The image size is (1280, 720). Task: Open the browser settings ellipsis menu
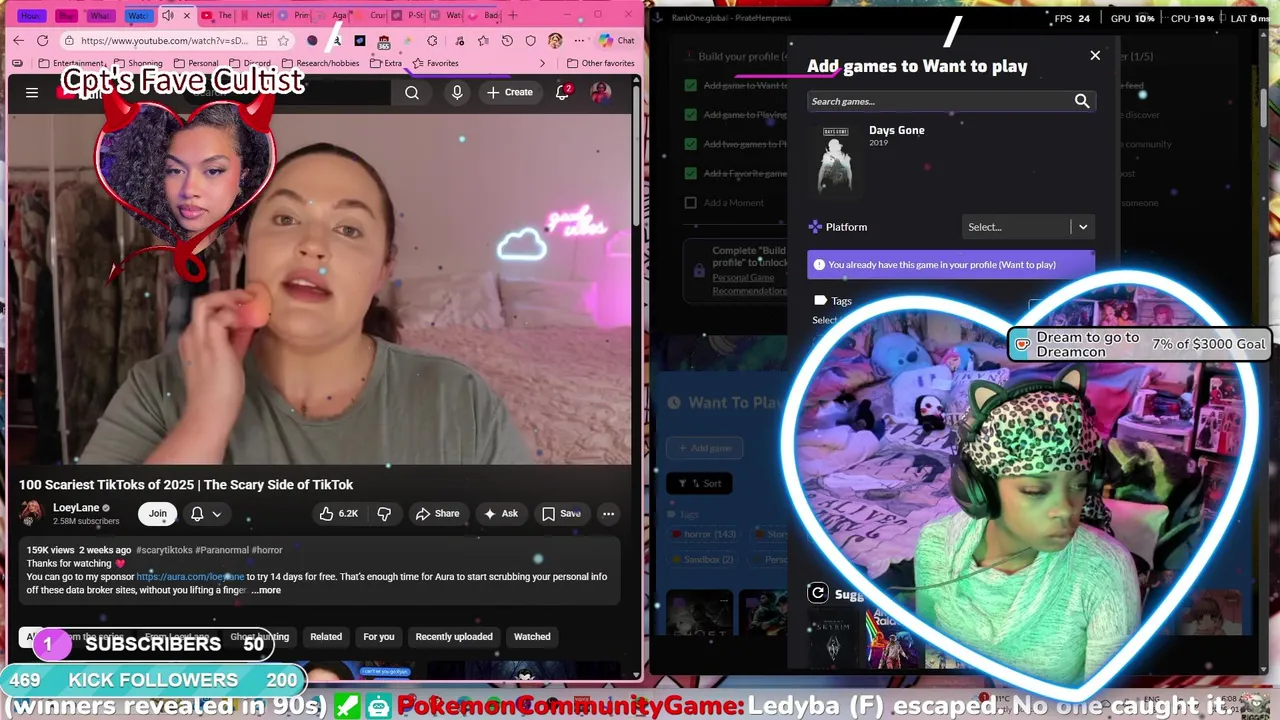pyautogui.click(x=578, y=40)
